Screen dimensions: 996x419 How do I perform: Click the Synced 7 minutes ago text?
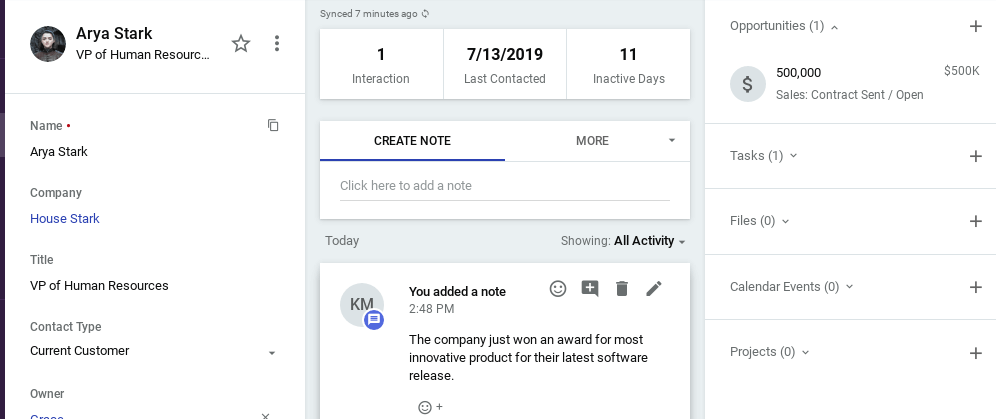click(368, 13)
